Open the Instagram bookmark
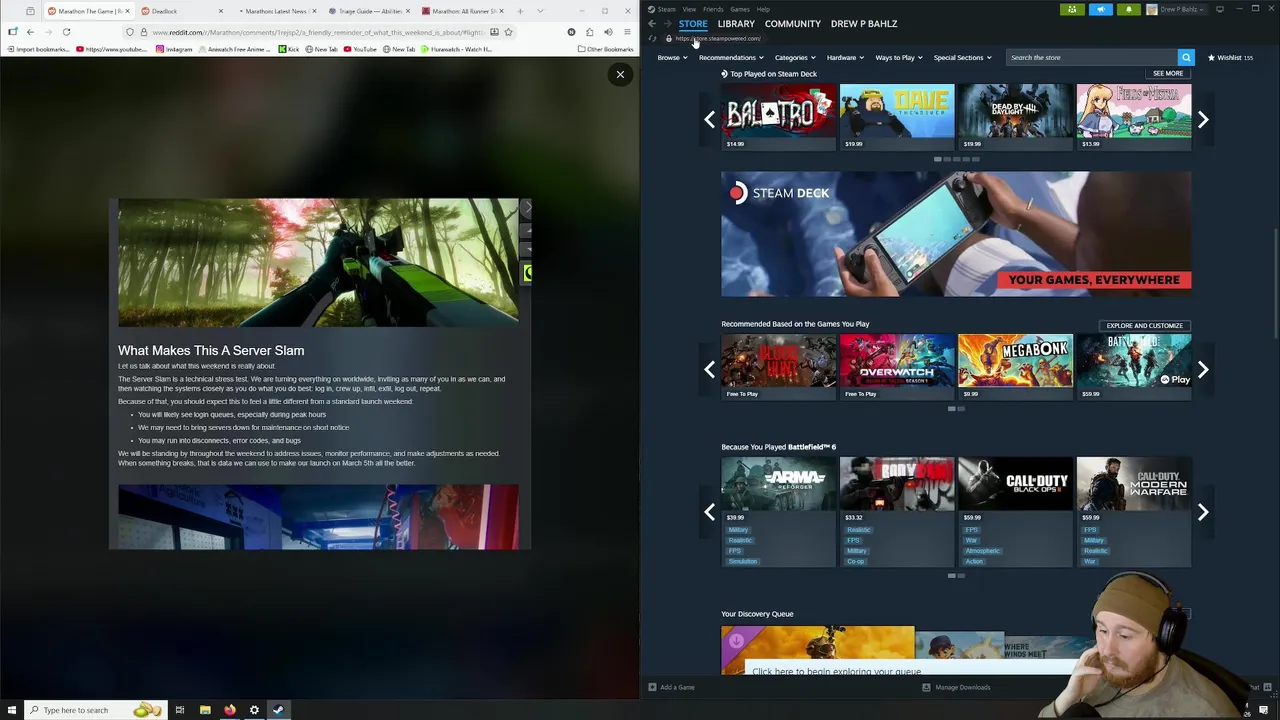The width and height of the screenshot is (1280, 720). pyautogui.click(x=174, y=49)
